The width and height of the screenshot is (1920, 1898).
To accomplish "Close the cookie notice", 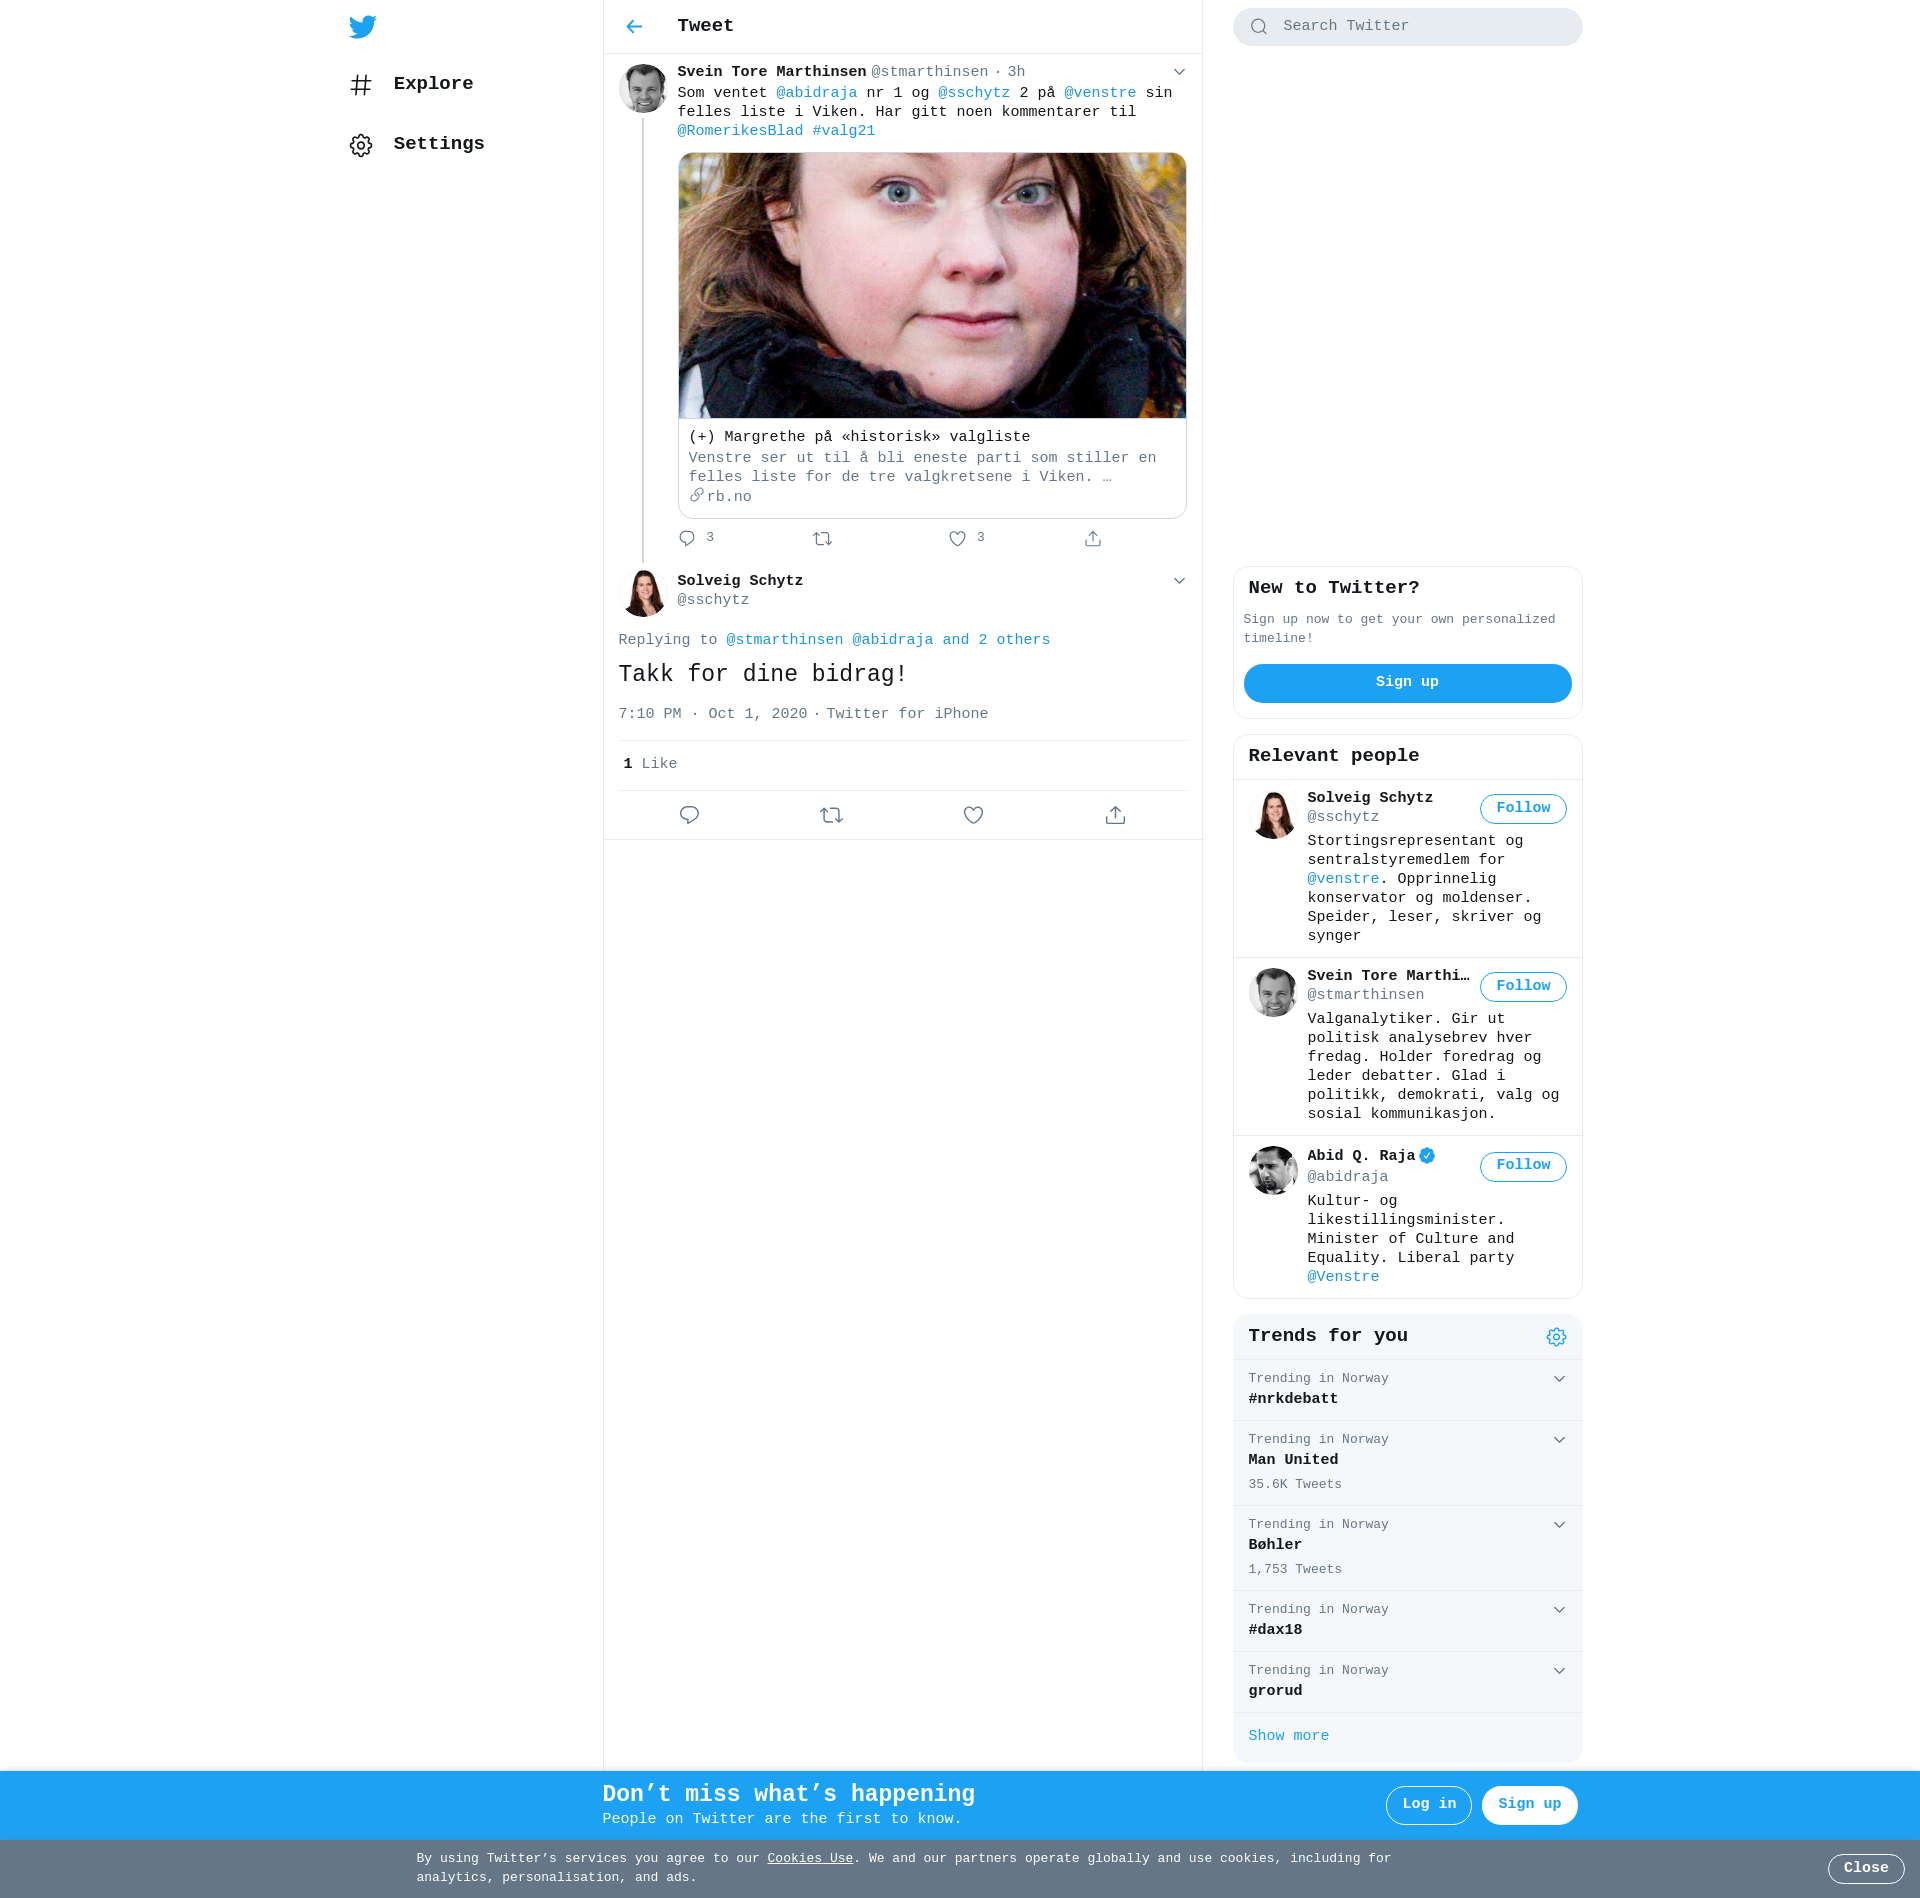I will point(1865,1868).
